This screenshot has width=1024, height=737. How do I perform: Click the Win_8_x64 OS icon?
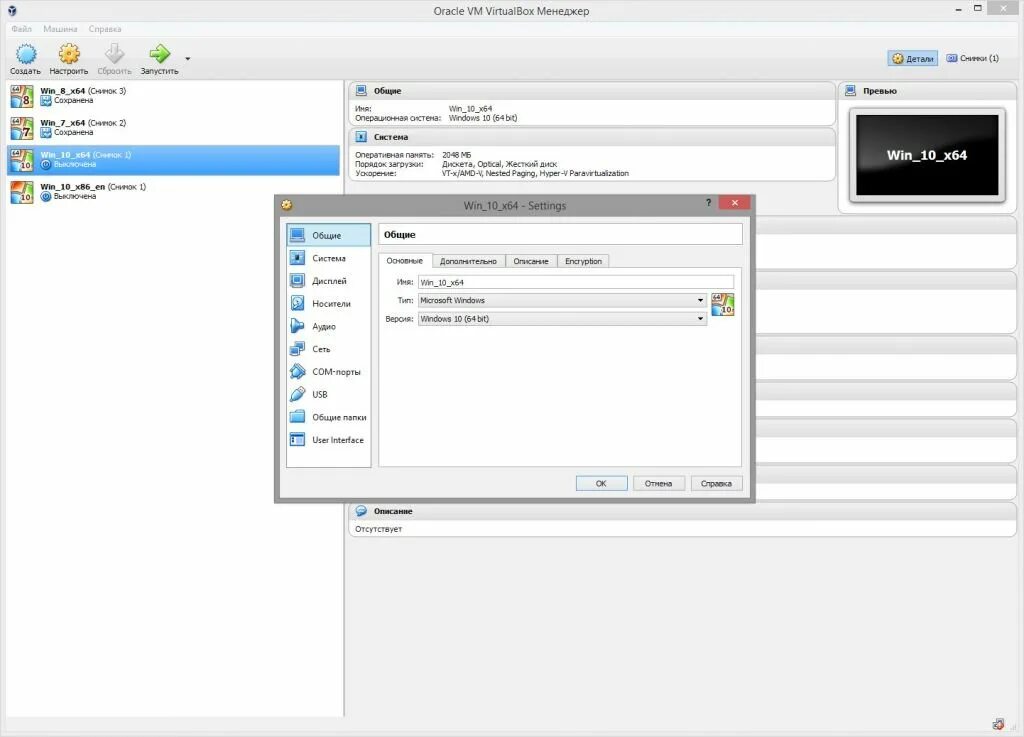coord(22,96)
